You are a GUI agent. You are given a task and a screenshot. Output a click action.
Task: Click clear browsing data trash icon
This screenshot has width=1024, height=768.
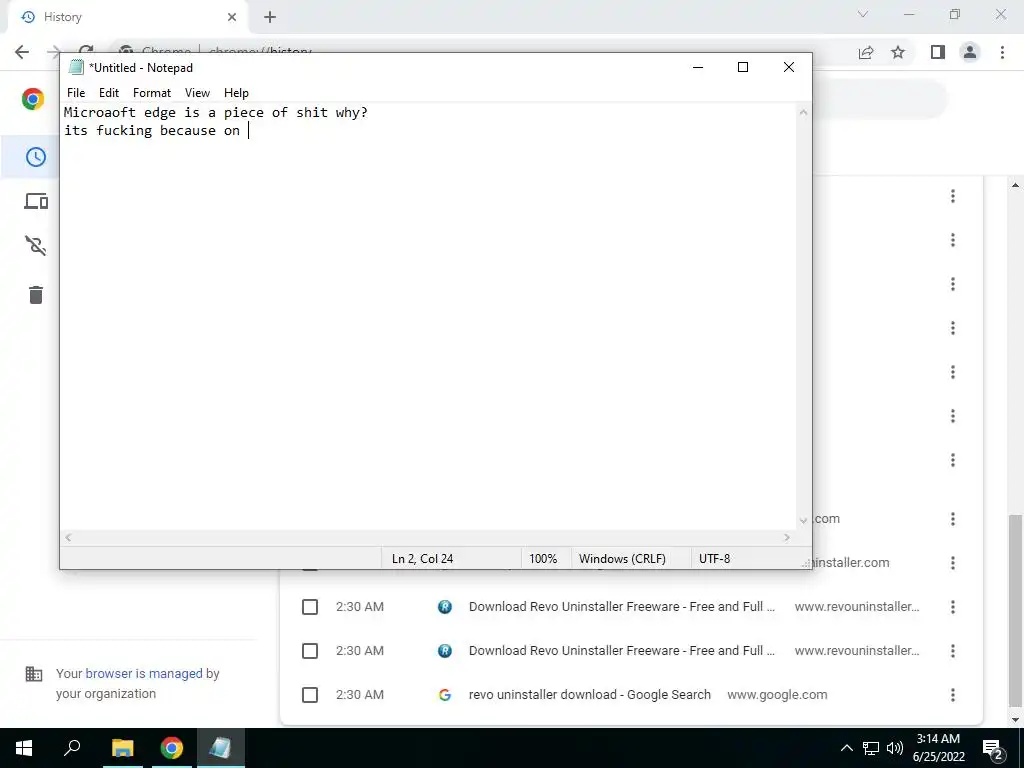click(x=36, y=295)
